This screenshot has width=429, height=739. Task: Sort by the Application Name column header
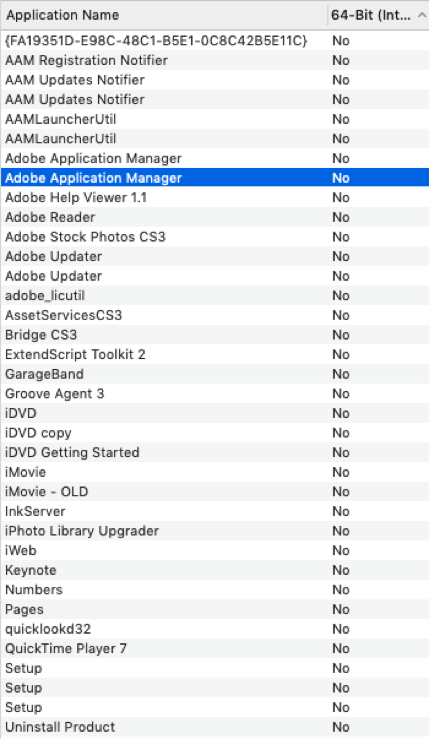coord(163,15)
